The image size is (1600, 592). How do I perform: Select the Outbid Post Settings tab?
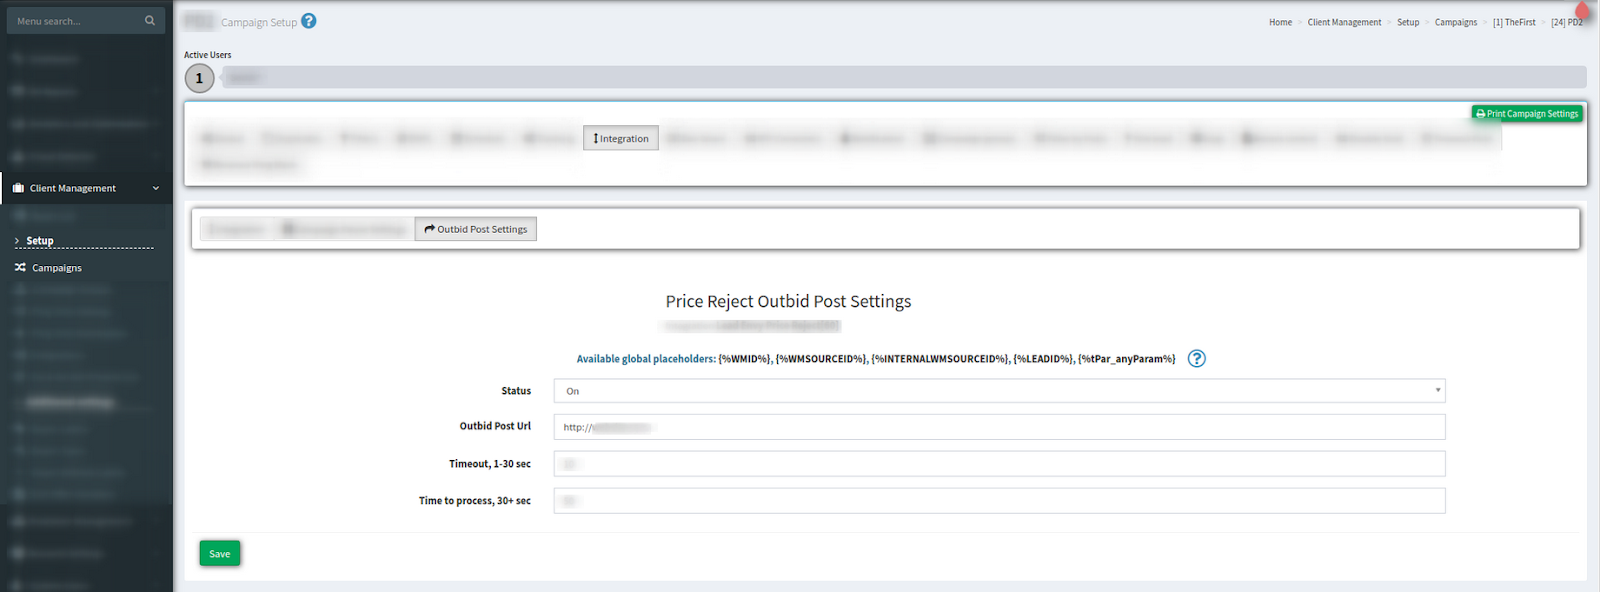(x=476, y=230)
